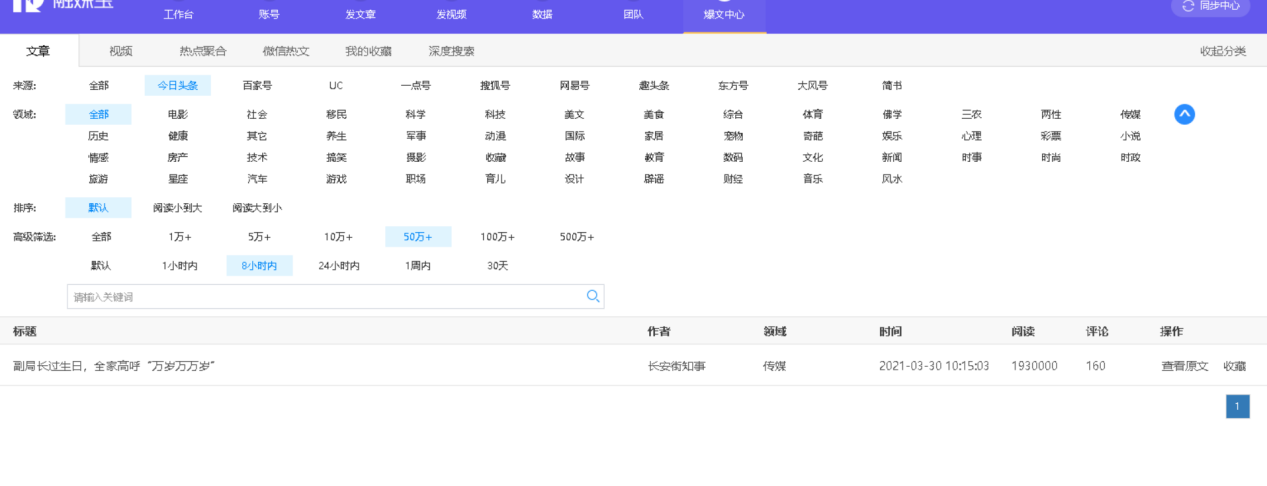
Task: Select 百家号 as the source
Action: (257, 86)
